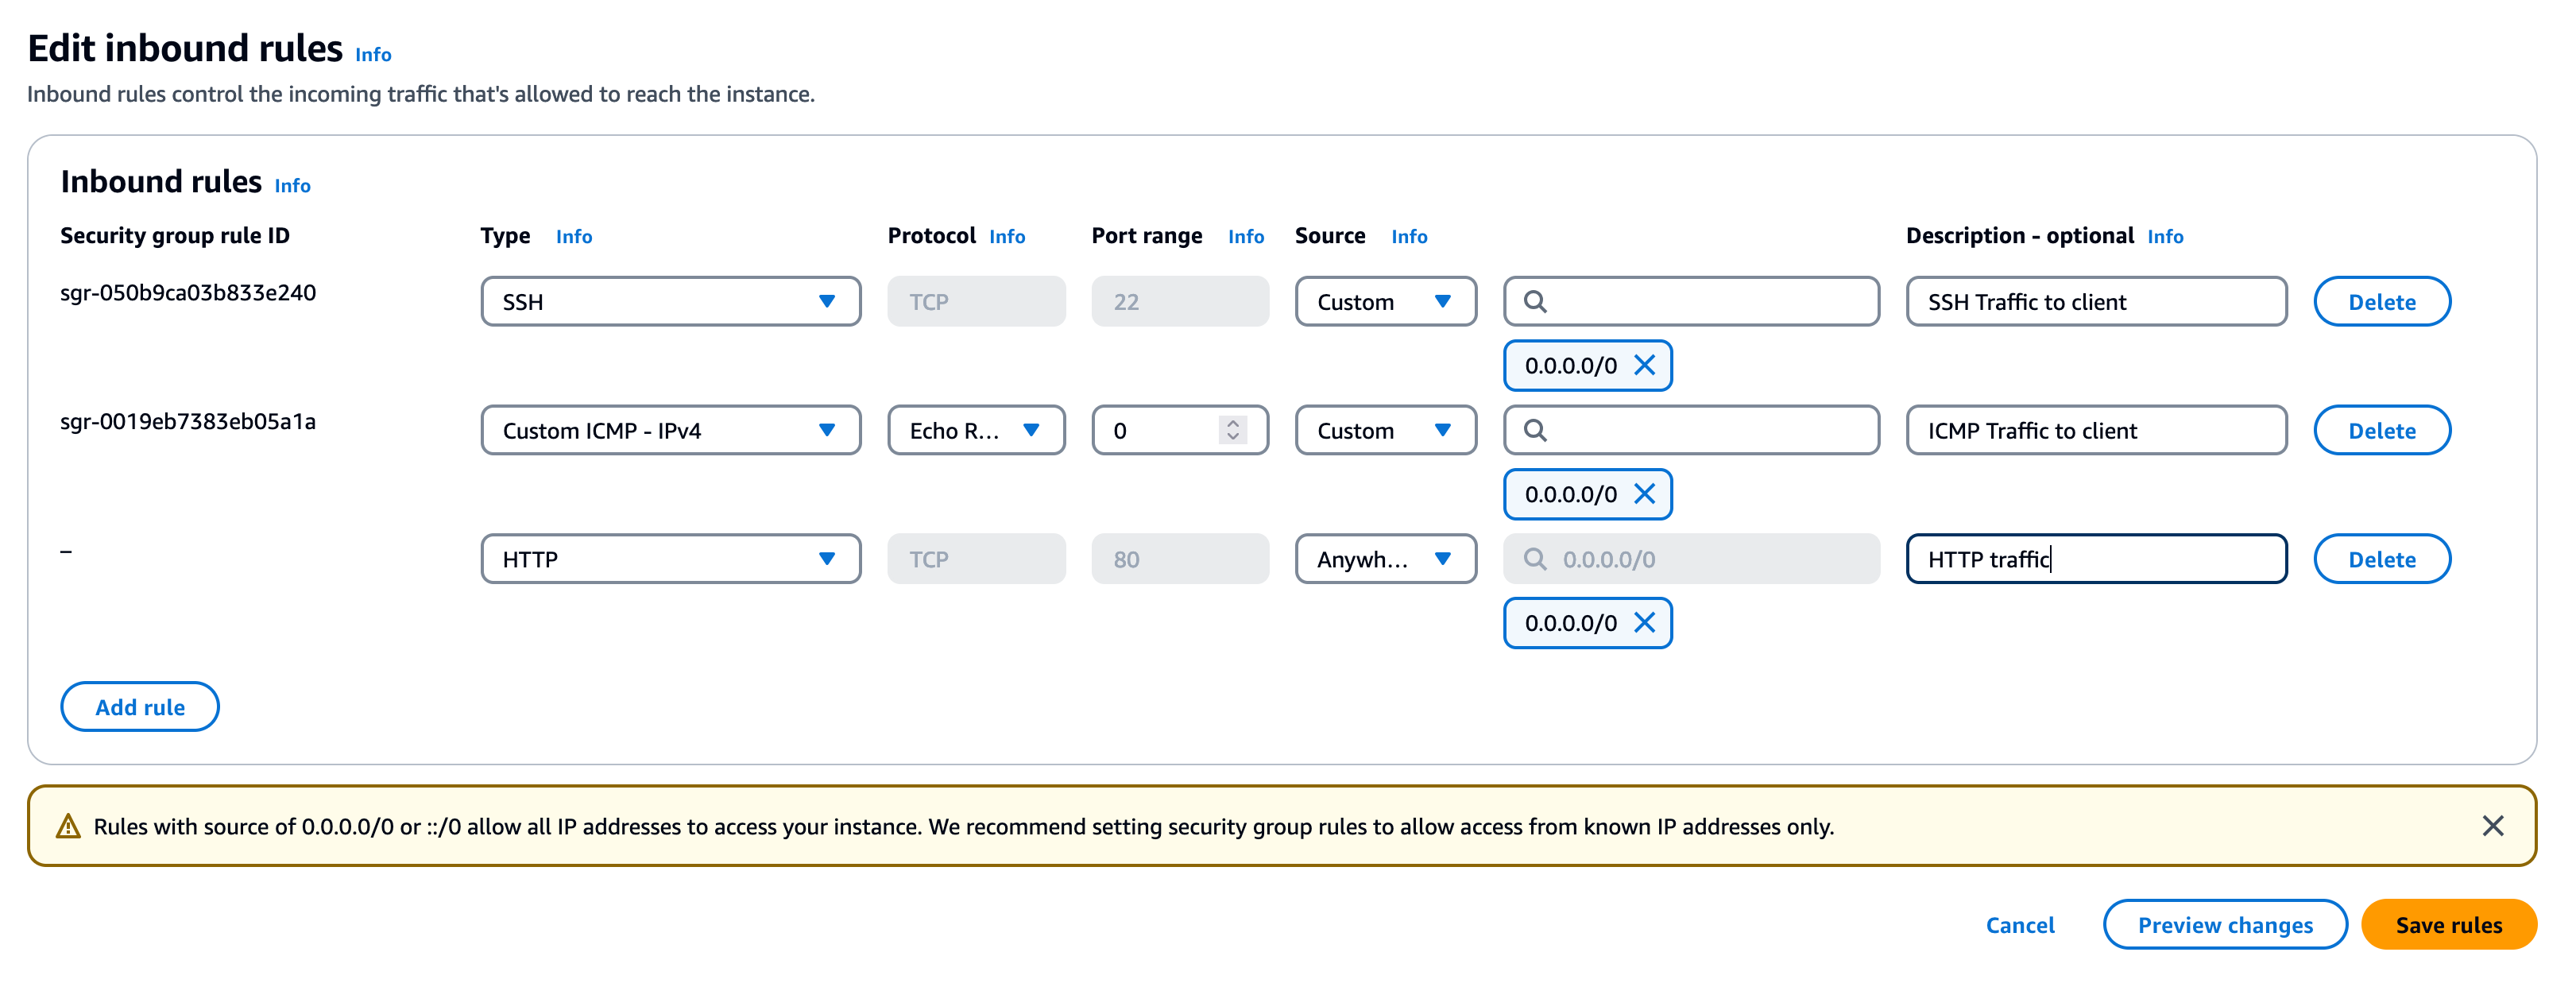
Task: Delete the ICMP Traffic rule
Action: pos(2381,430)
